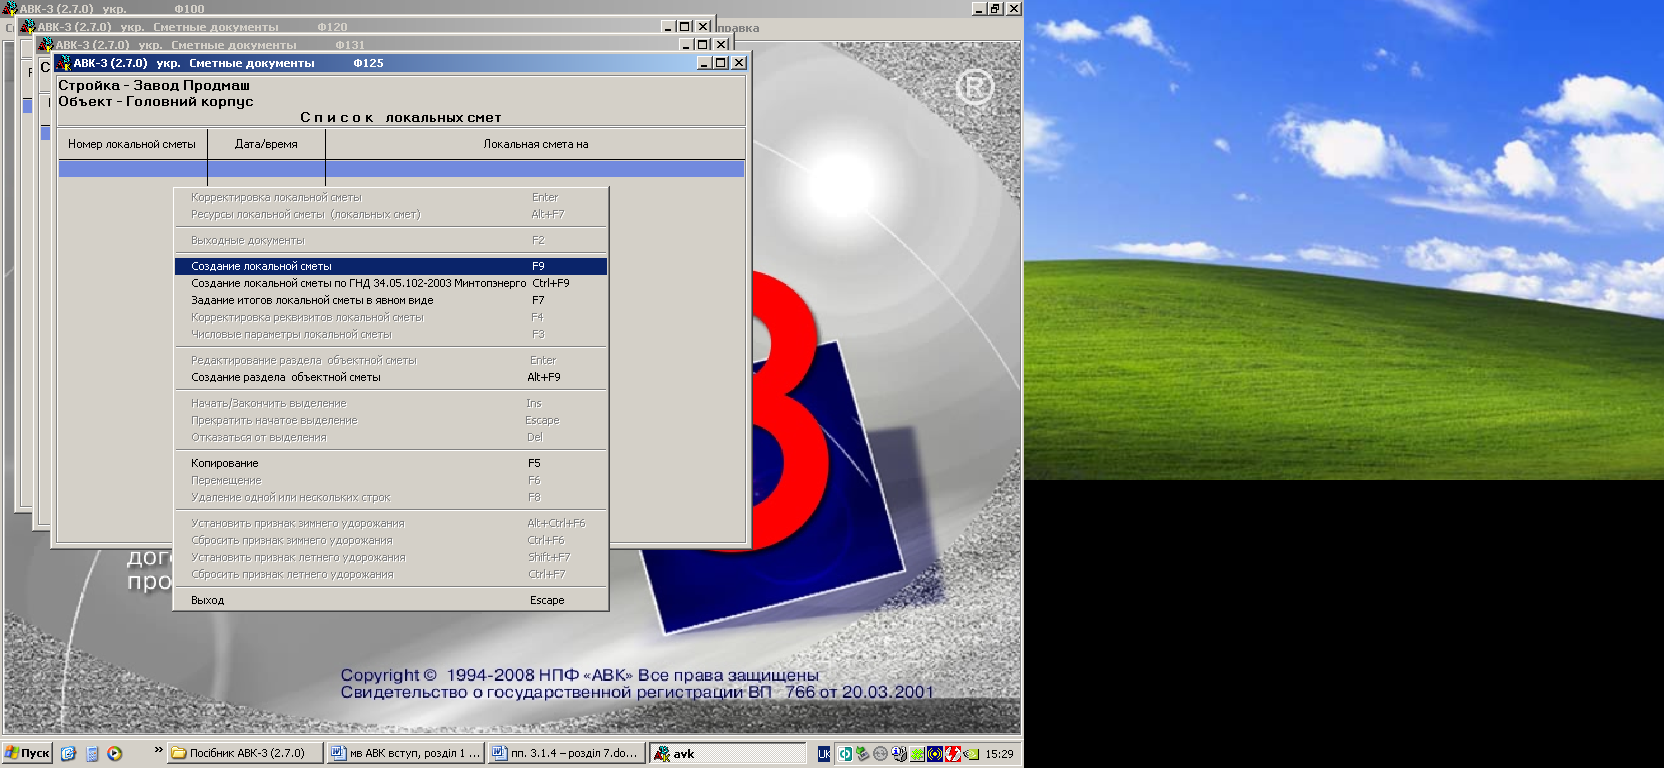This screenshot has width=1664, height=768.
Task: Click 'Отказаться от выделения' Del entry
Action: (x=390, y=437)
